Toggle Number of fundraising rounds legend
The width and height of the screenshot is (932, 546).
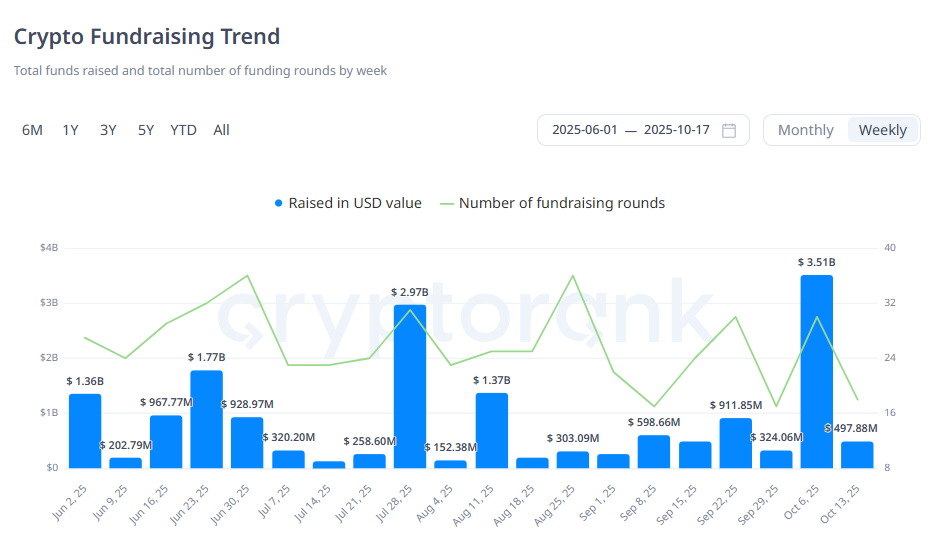[551, 203]
